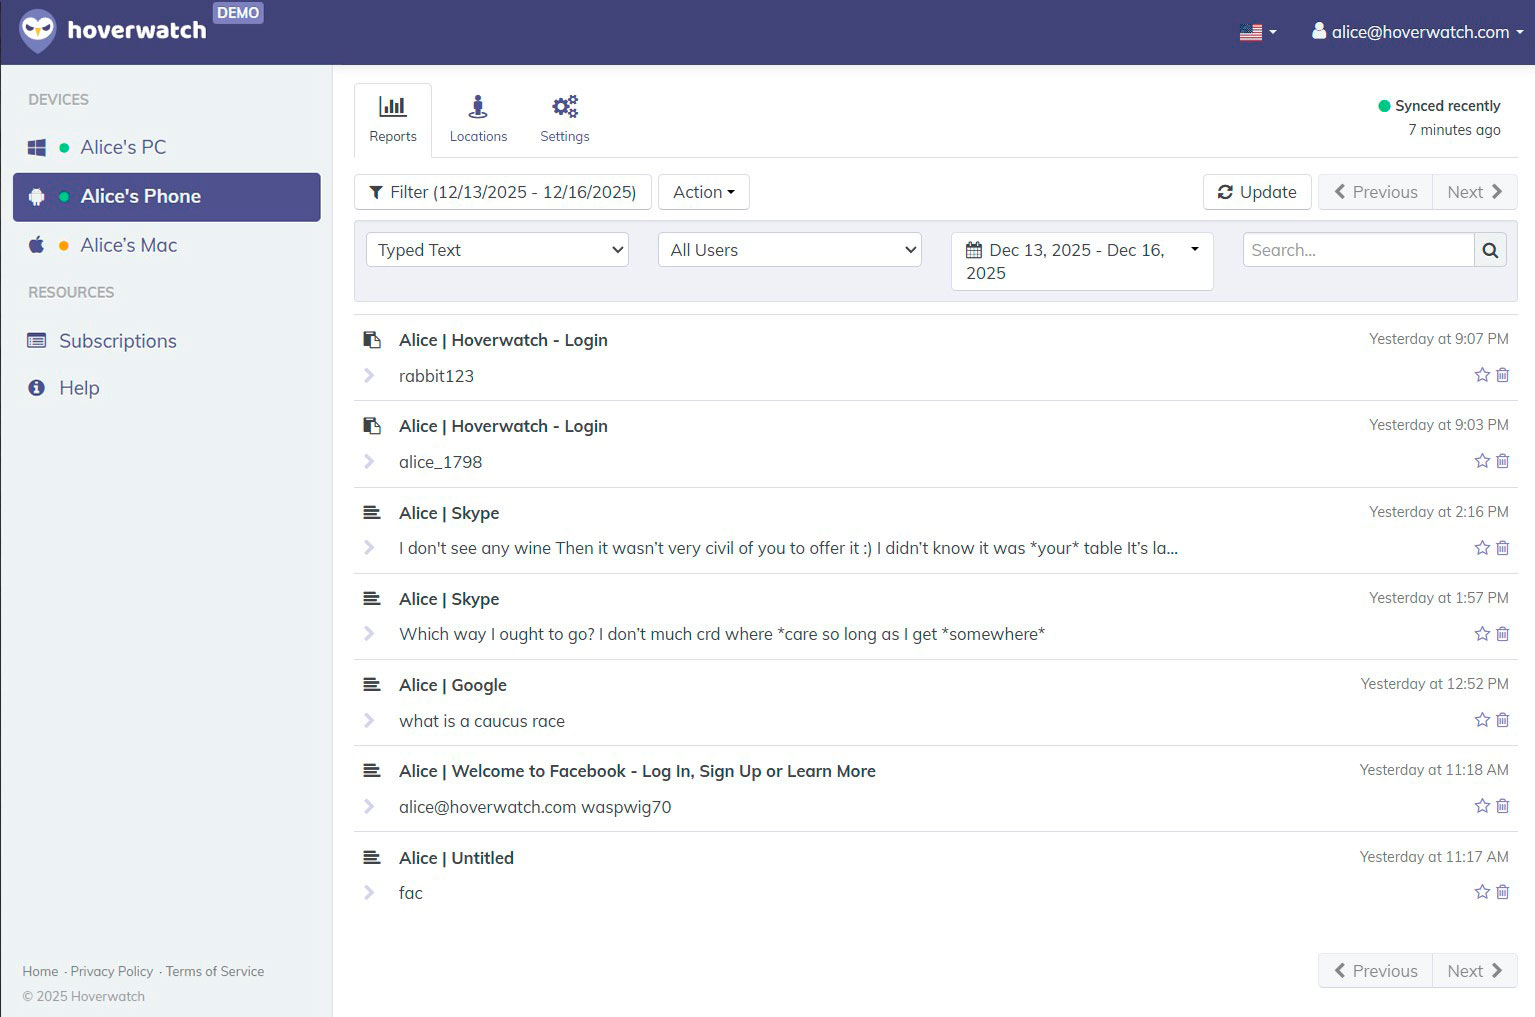The image size is (1535, 1017).
Task: Click the Search input field
Action: (x=1357, y=250)
